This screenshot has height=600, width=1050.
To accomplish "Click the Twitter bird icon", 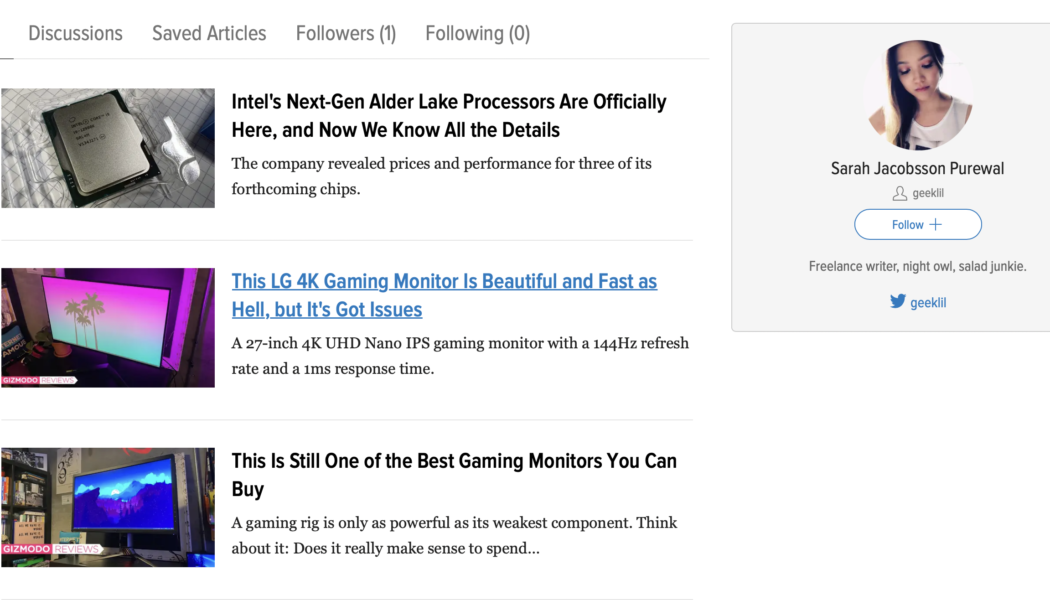I will click(x=898, y=301).
